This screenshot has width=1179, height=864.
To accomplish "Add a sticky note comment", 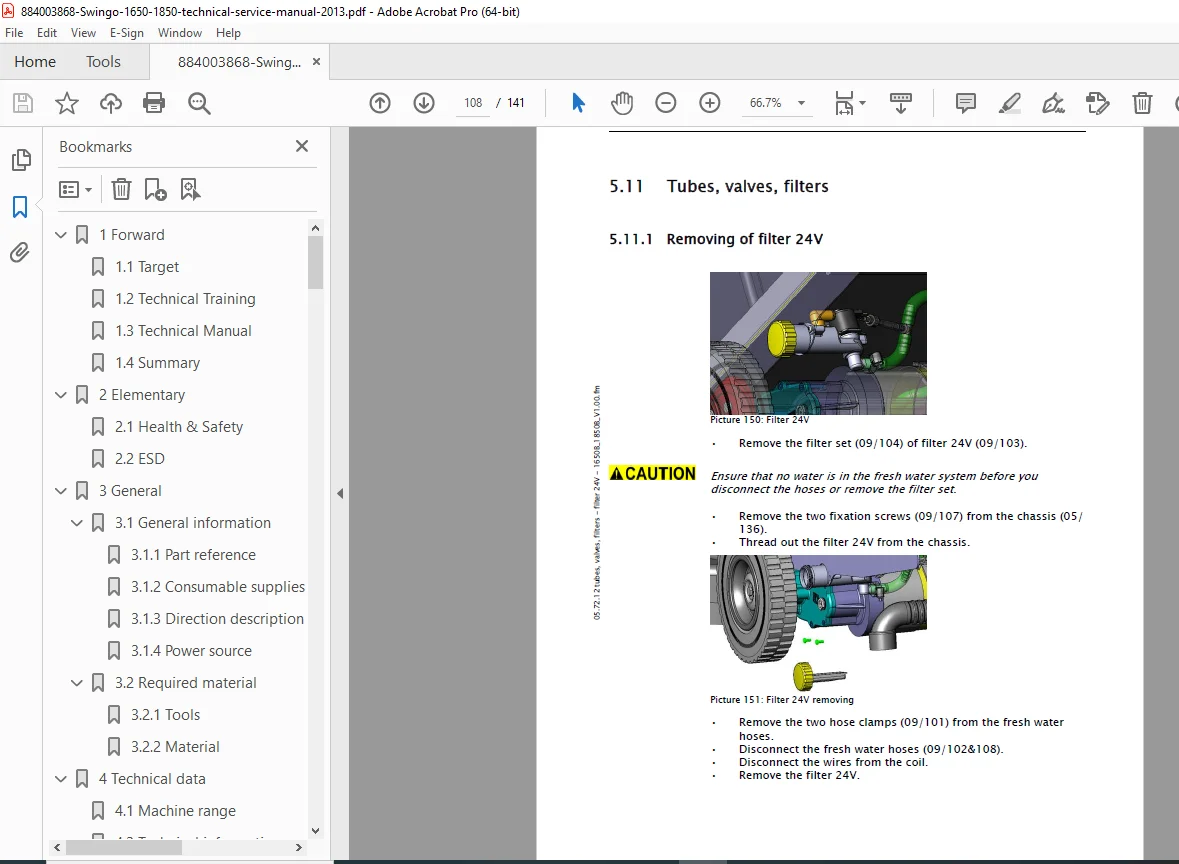I will coord(965,103).
